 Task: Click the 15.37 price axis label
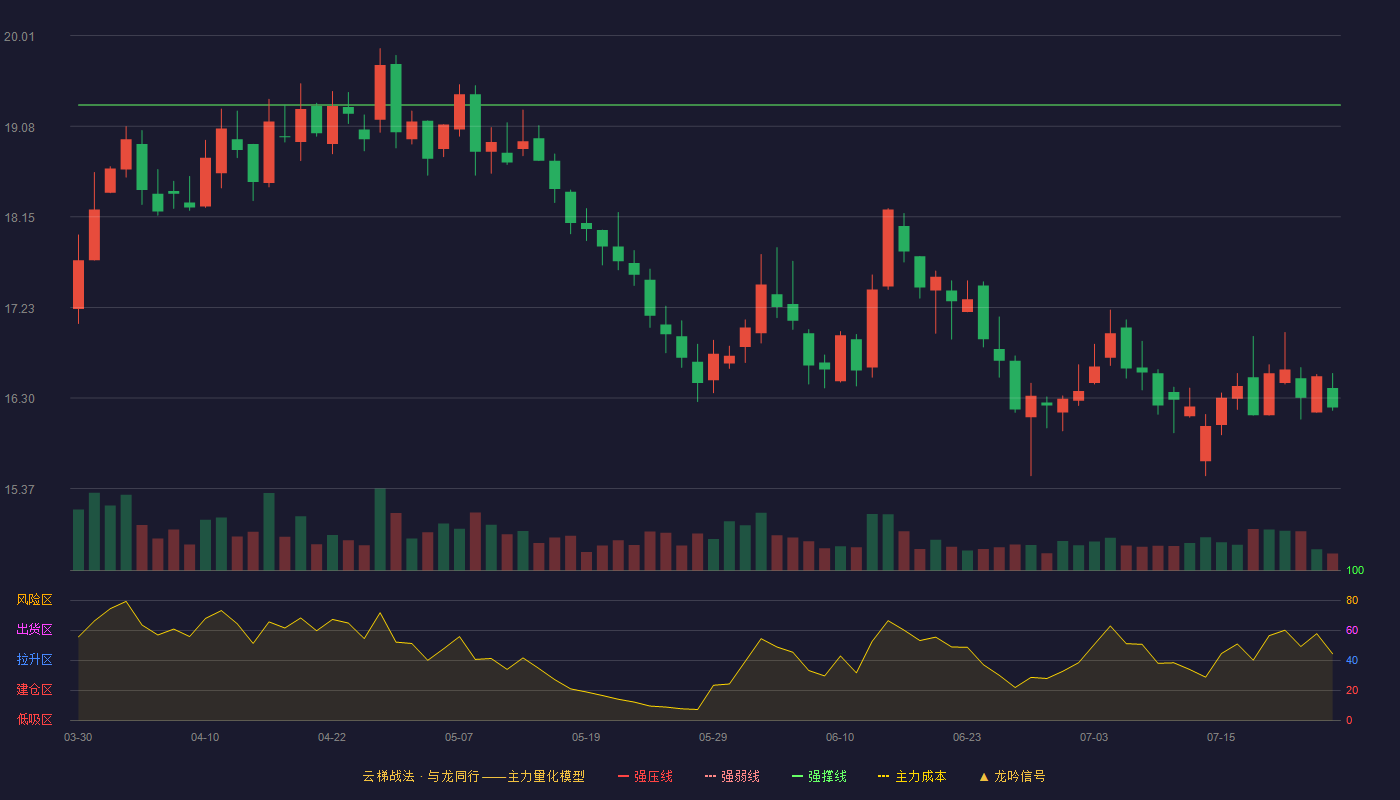[x=19, y=490]
